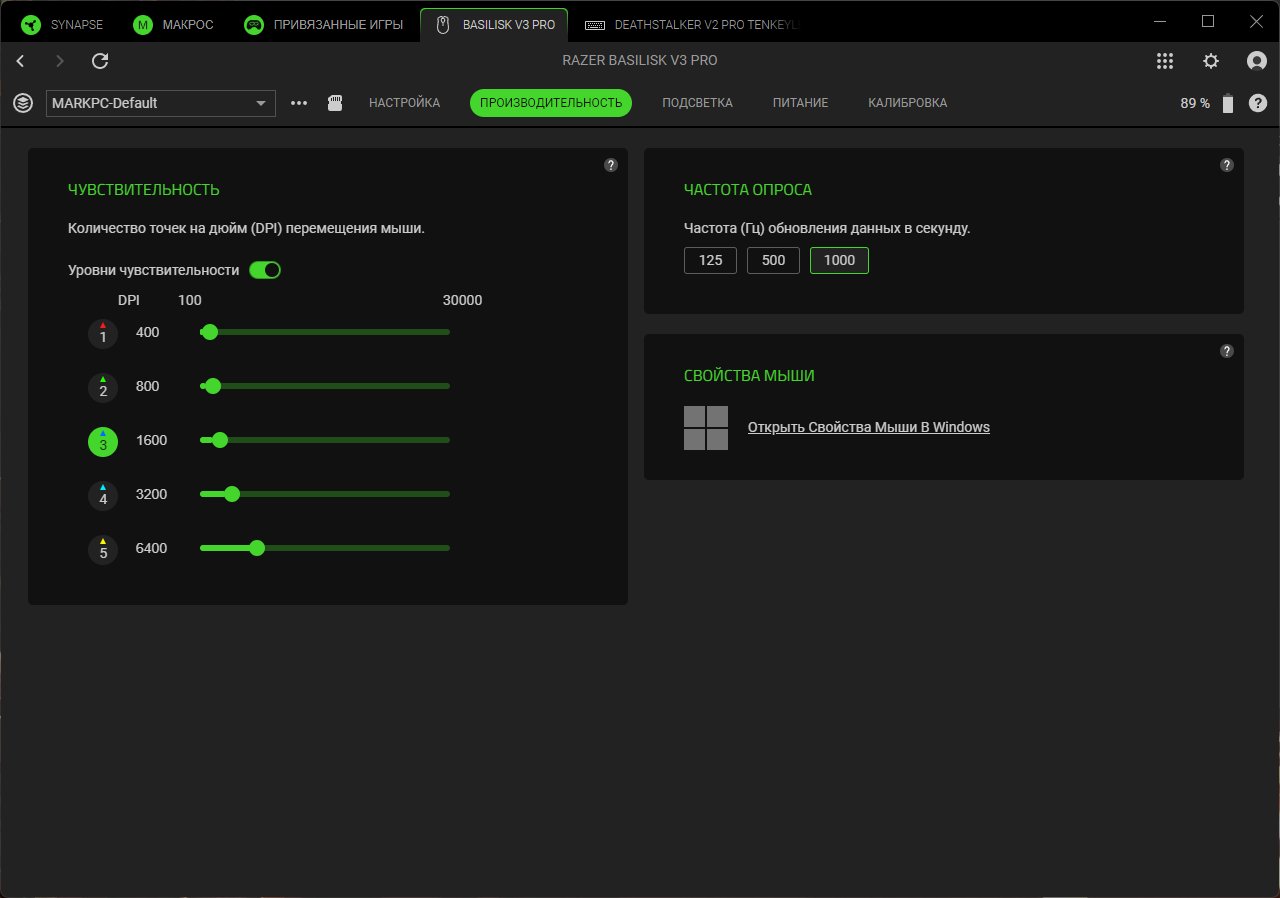
Task: Open the Настройка section
Action: 405,103
